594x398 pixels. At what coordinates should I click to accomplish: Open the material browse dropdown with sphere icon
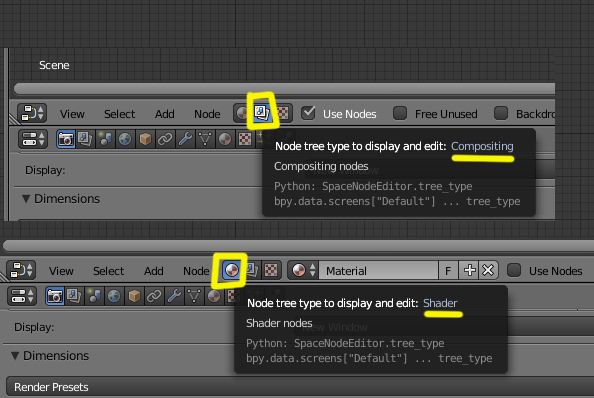pyautogui.click(x=303, y=270)
